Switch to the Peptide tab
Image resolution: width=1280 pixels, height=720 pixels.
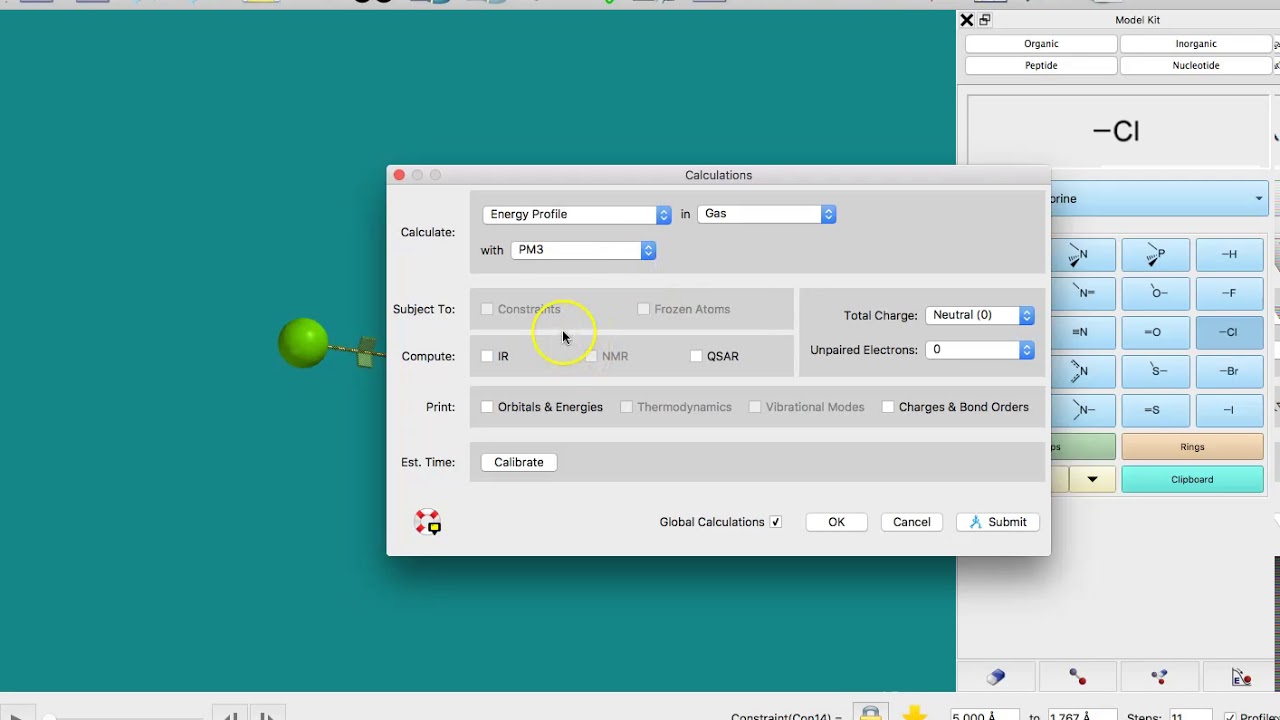pyautogui.click(x=1041, y=65)
